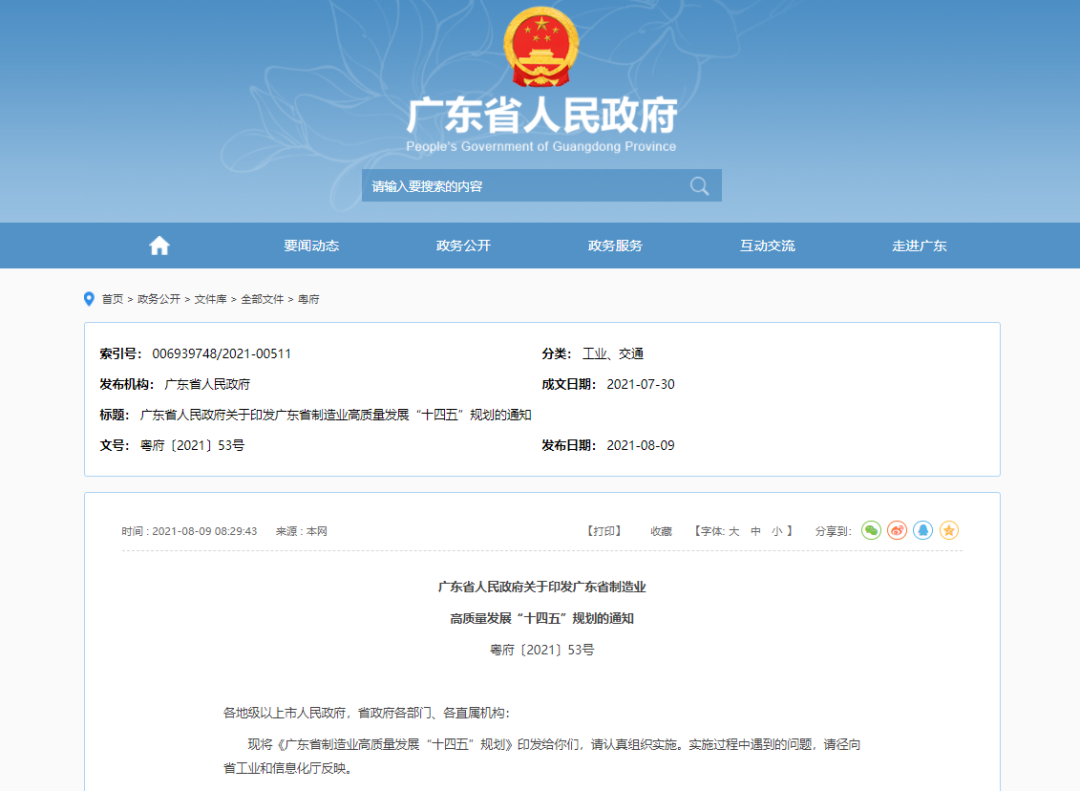Share to QZone with the star icon
Screen dimensions: 1080x791
[x=949, y=531]
